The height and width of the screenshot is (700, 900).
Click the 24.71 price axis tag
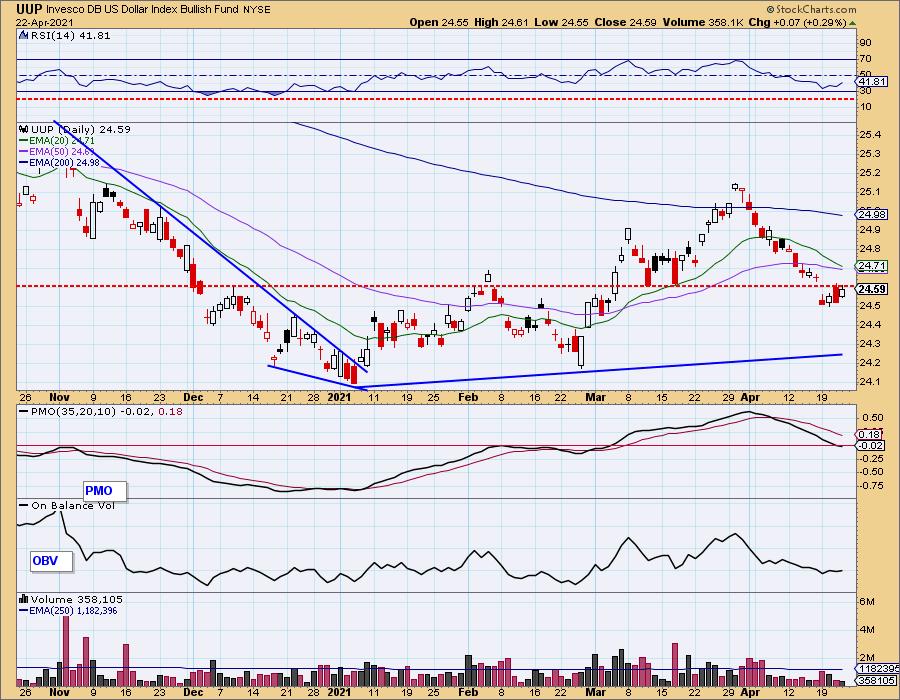pos(872,266)
